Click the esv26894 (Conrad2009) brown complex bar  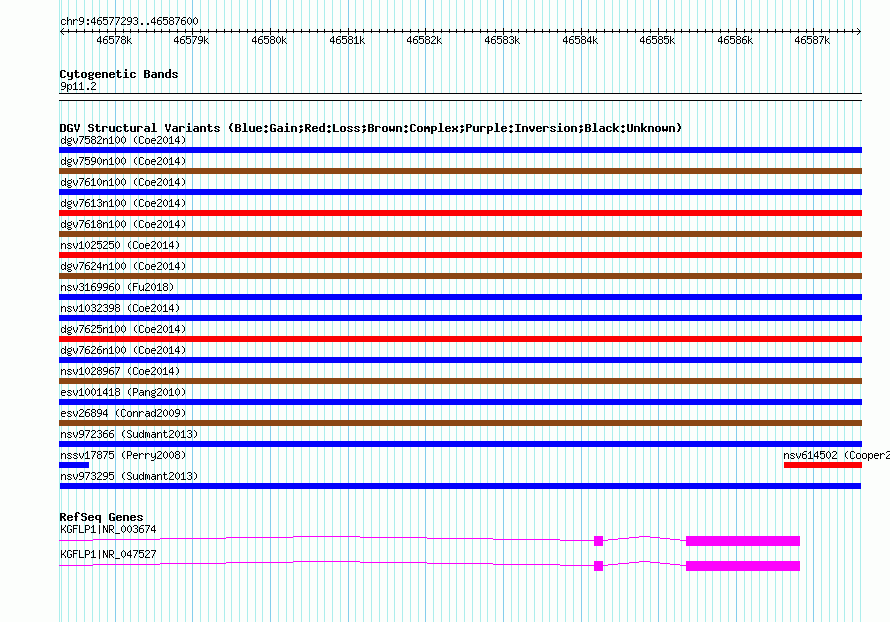coord(460,423)
